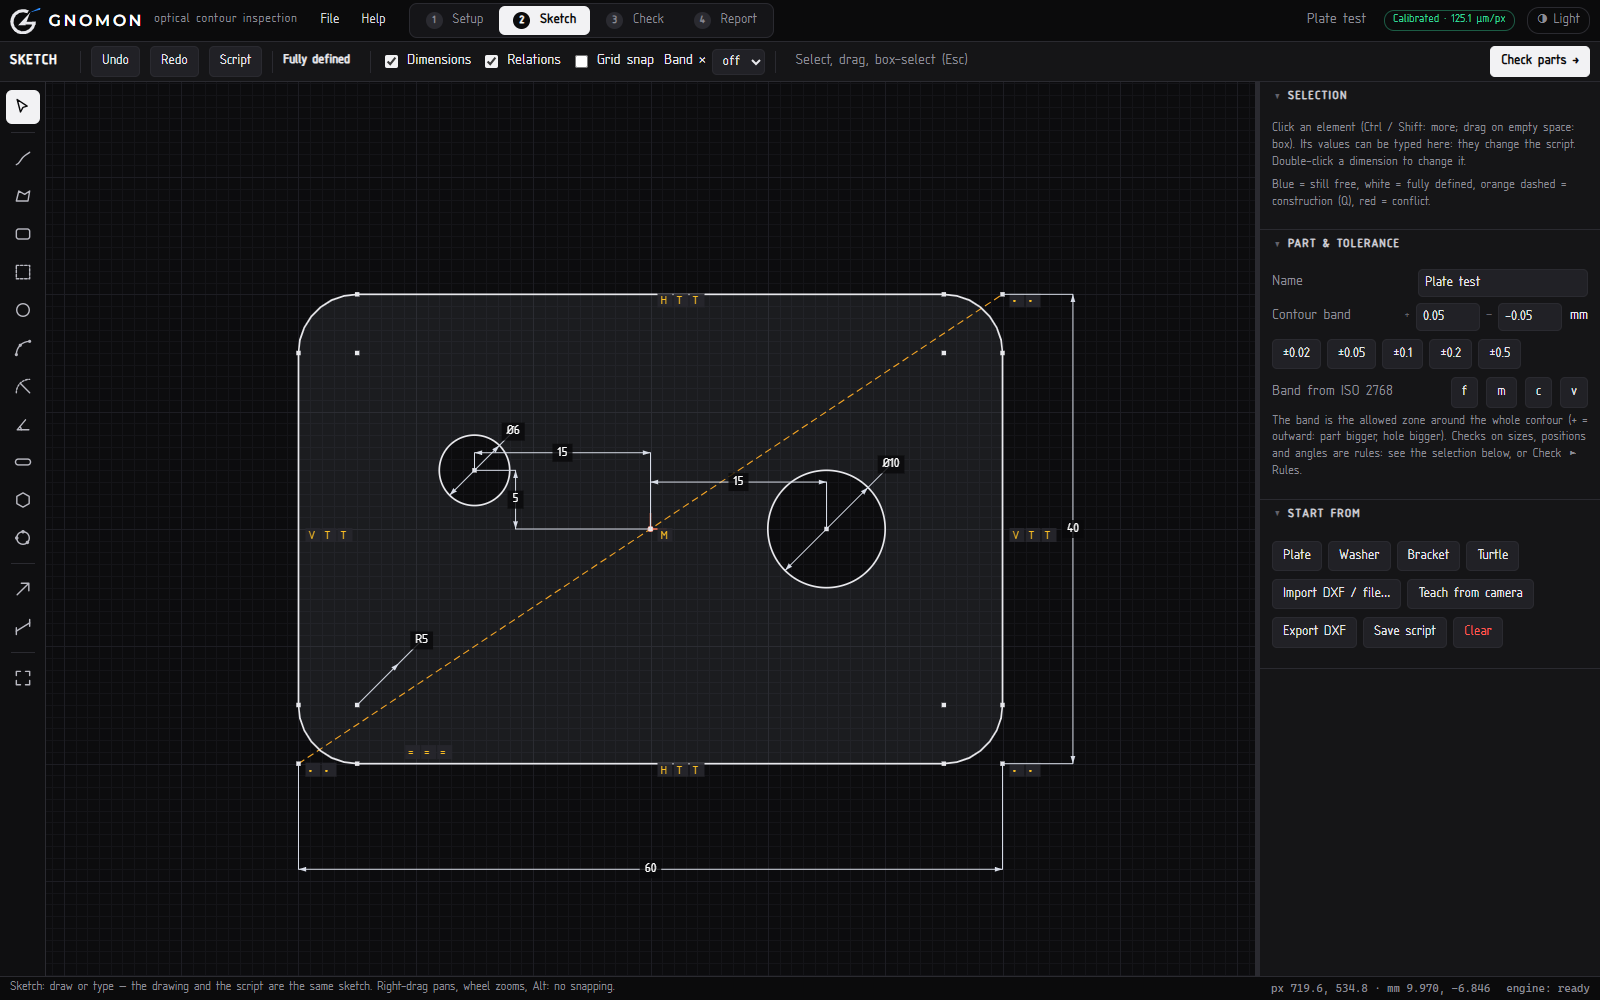Choose the Arc tool
Screen dimensions: 1600x1000
(23, 348)
